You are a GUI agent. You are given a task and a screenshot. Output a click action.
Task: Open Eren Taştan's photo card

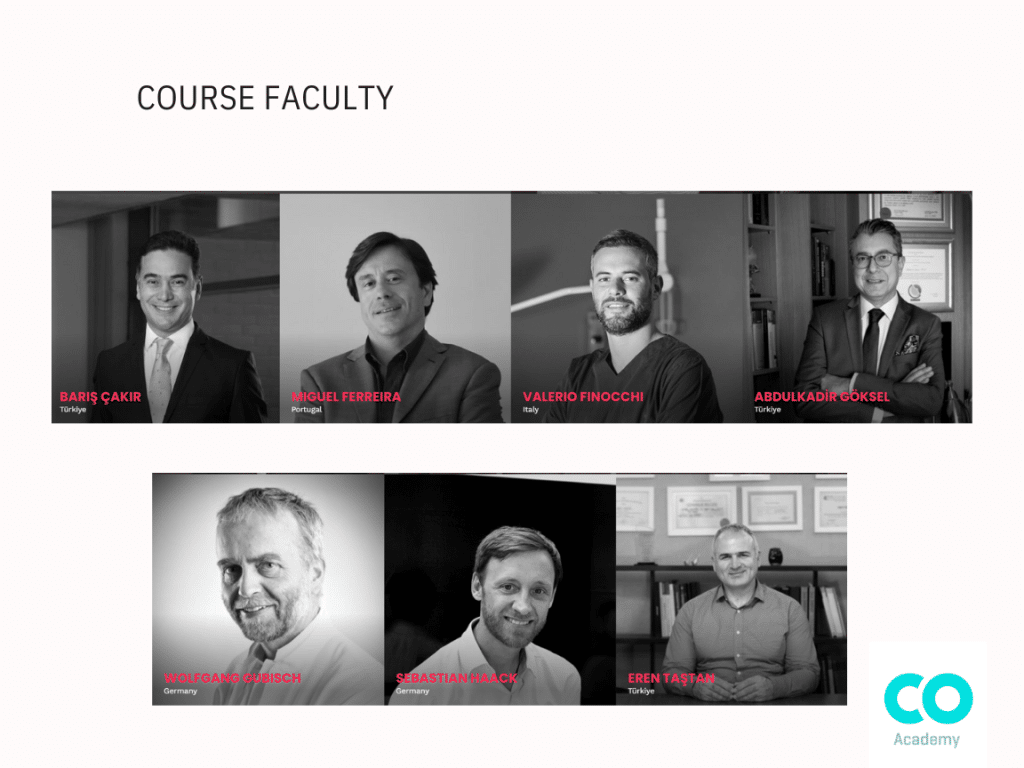pos(731,589)
